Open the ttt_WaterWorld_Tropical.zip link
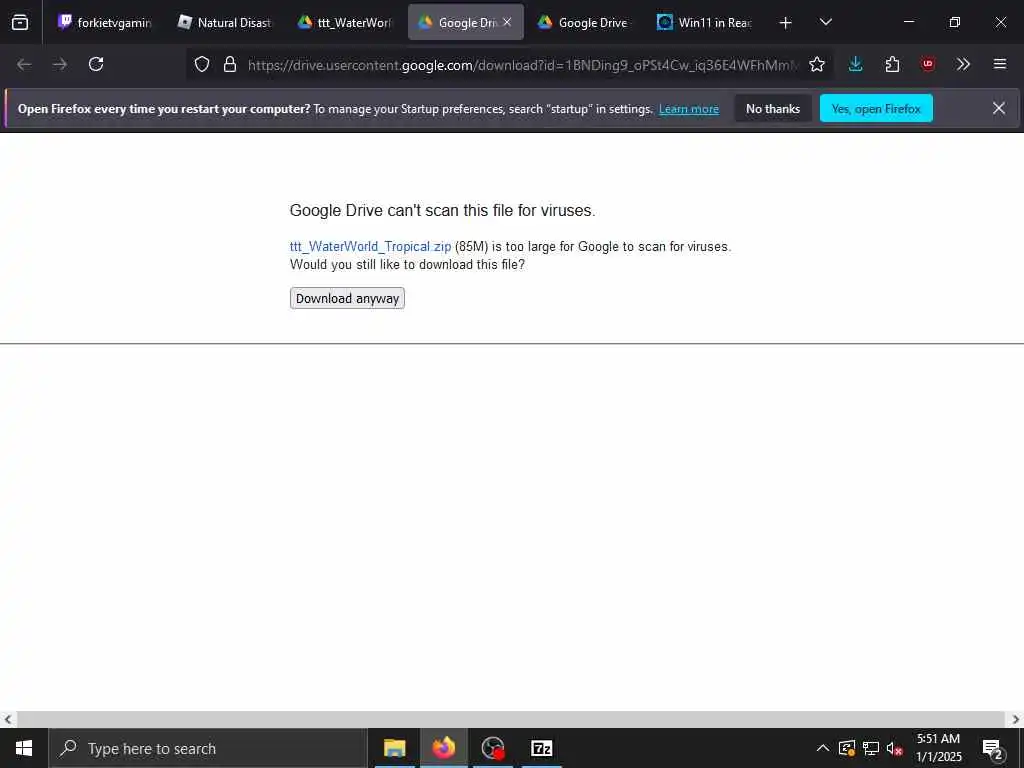1024x768 pixels. [x=370, y=247]
